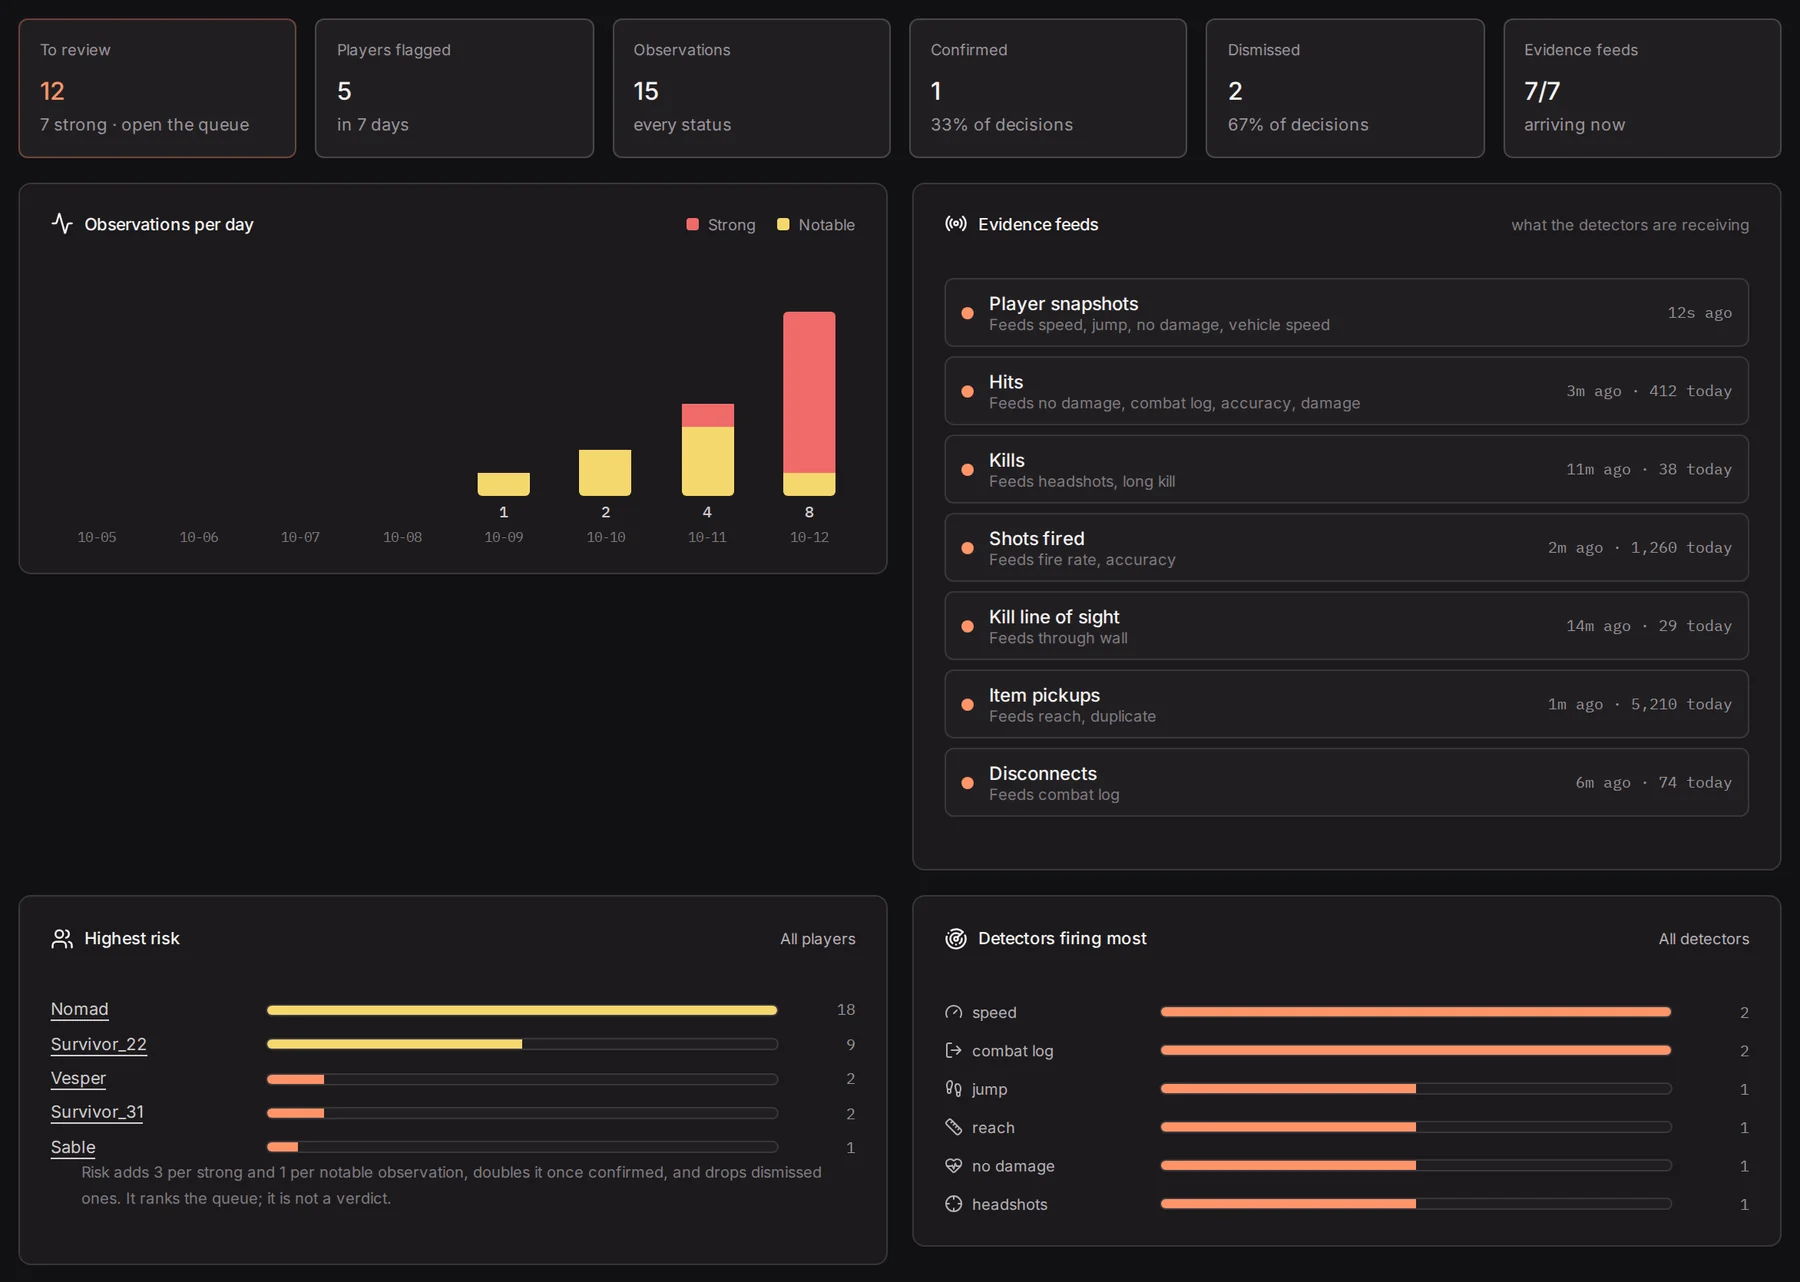Click the Strong legend red swatch

pos(692,224)
